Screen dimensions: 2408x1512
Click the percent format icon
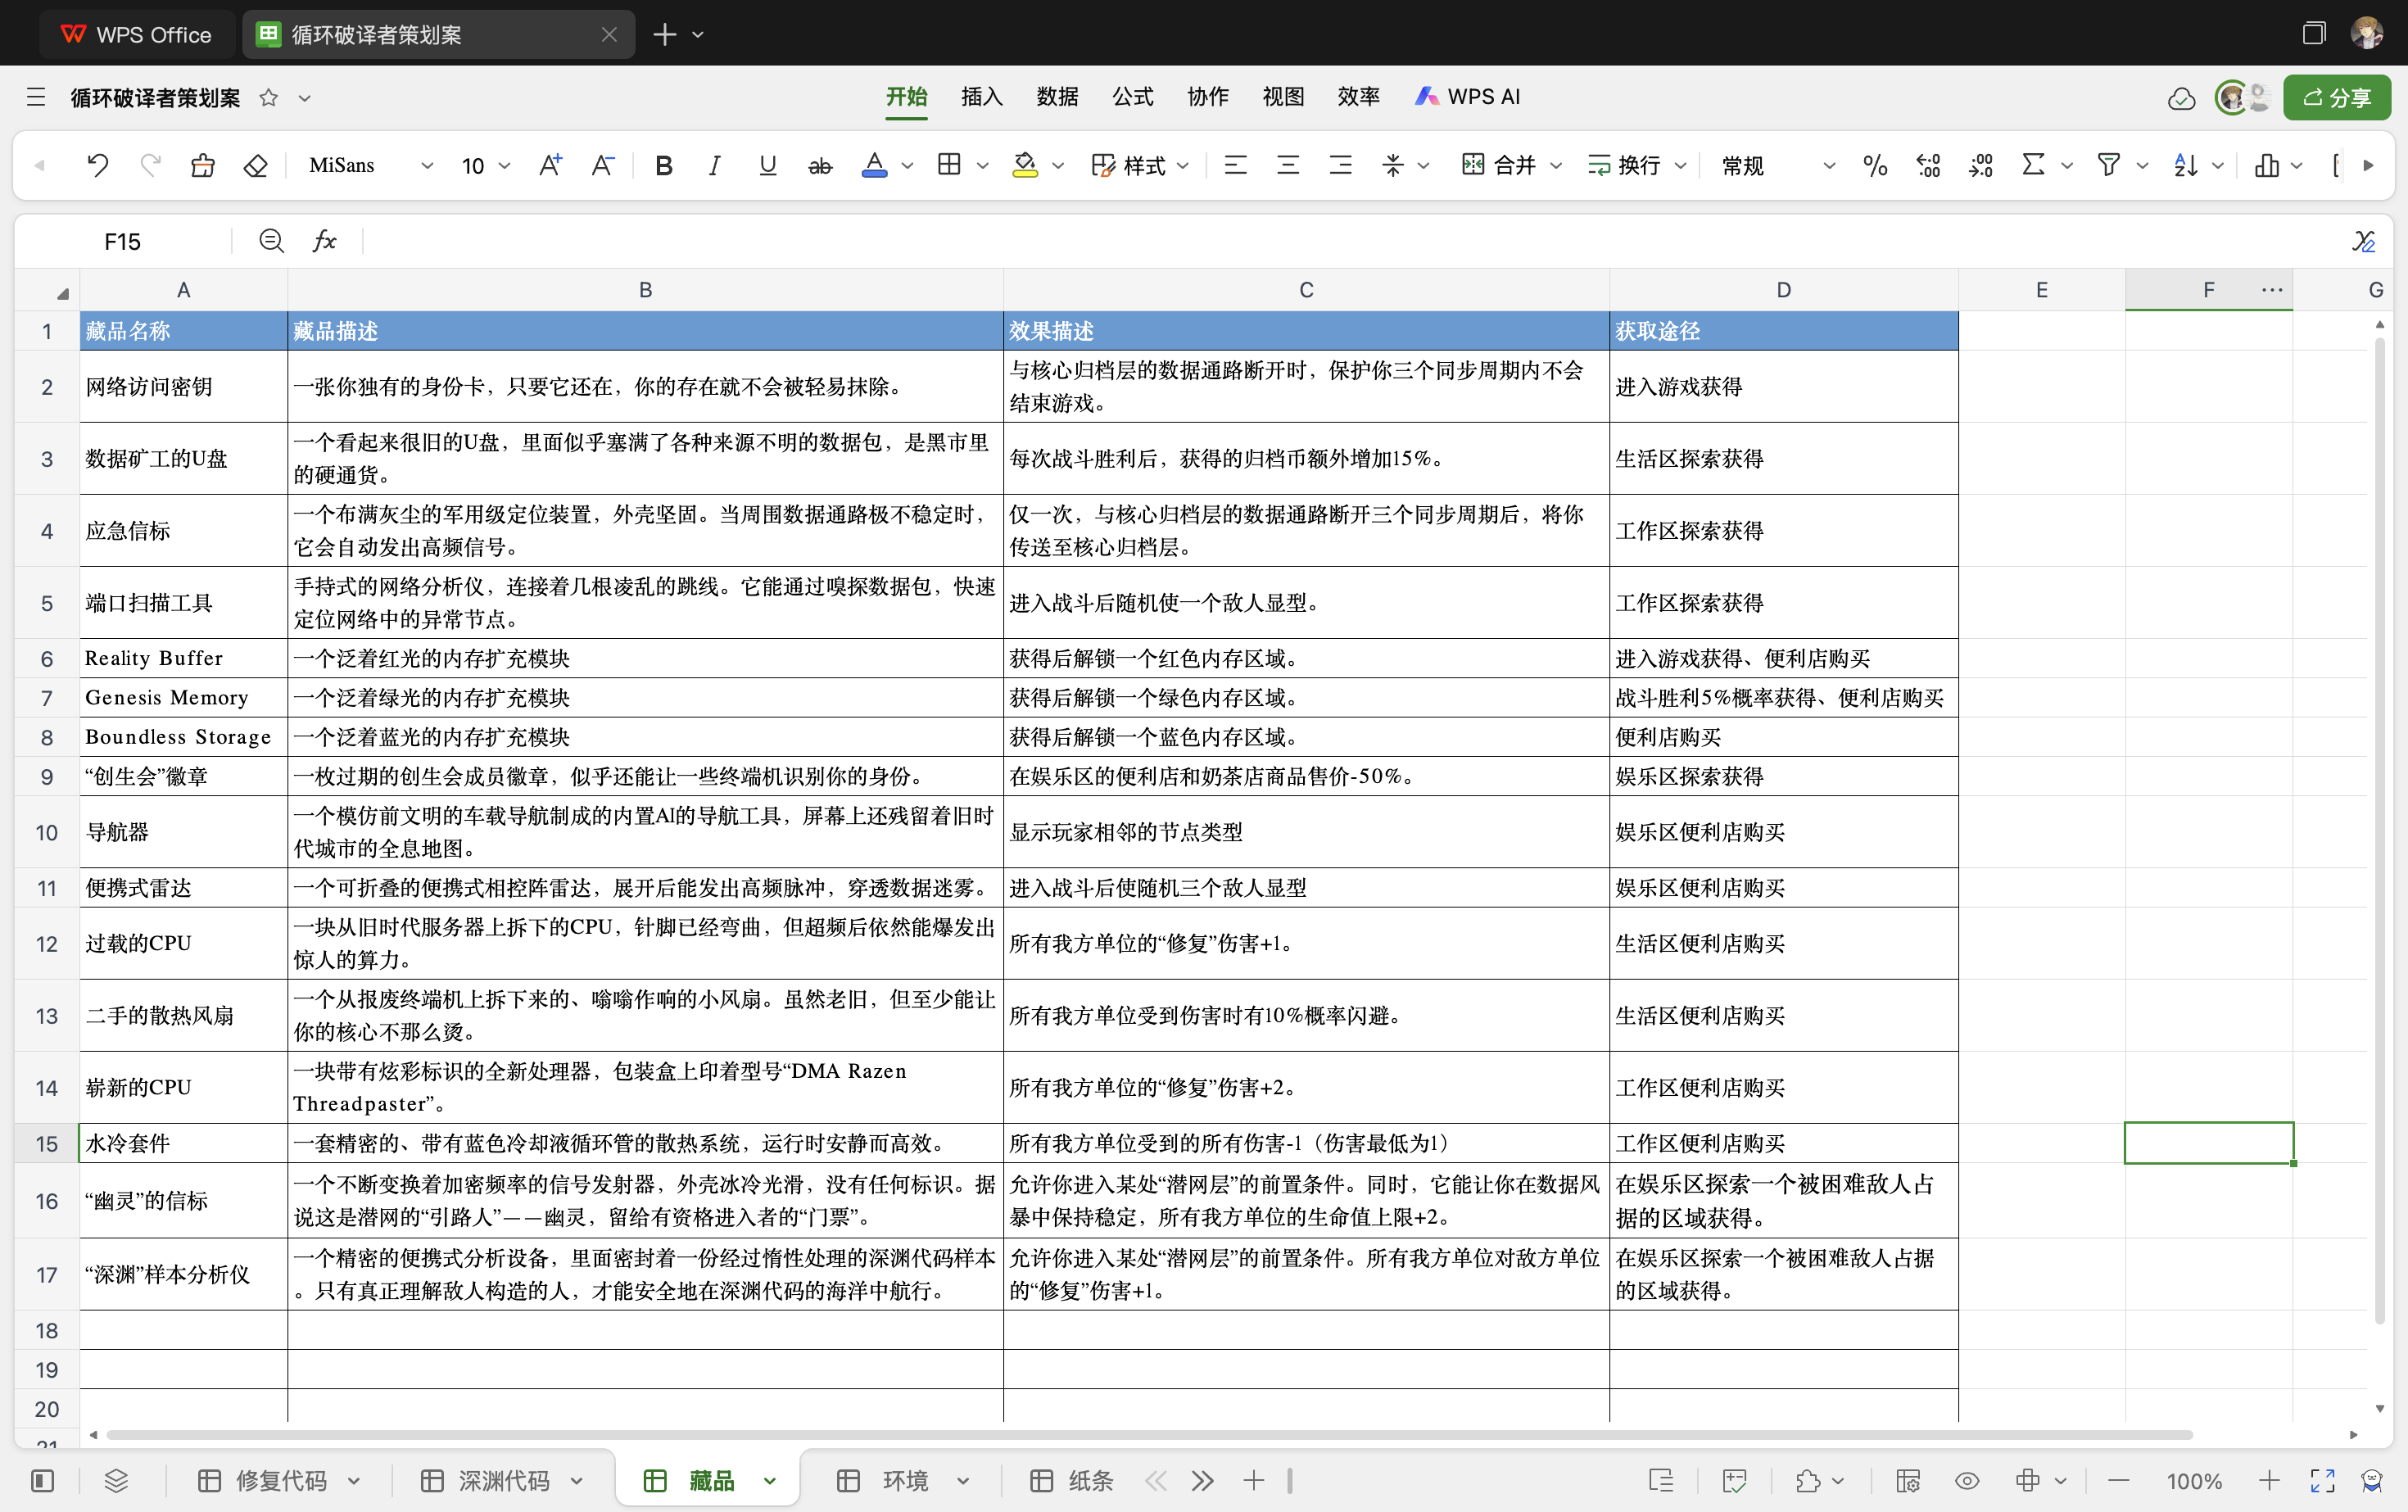click(x=1875, y=165)
